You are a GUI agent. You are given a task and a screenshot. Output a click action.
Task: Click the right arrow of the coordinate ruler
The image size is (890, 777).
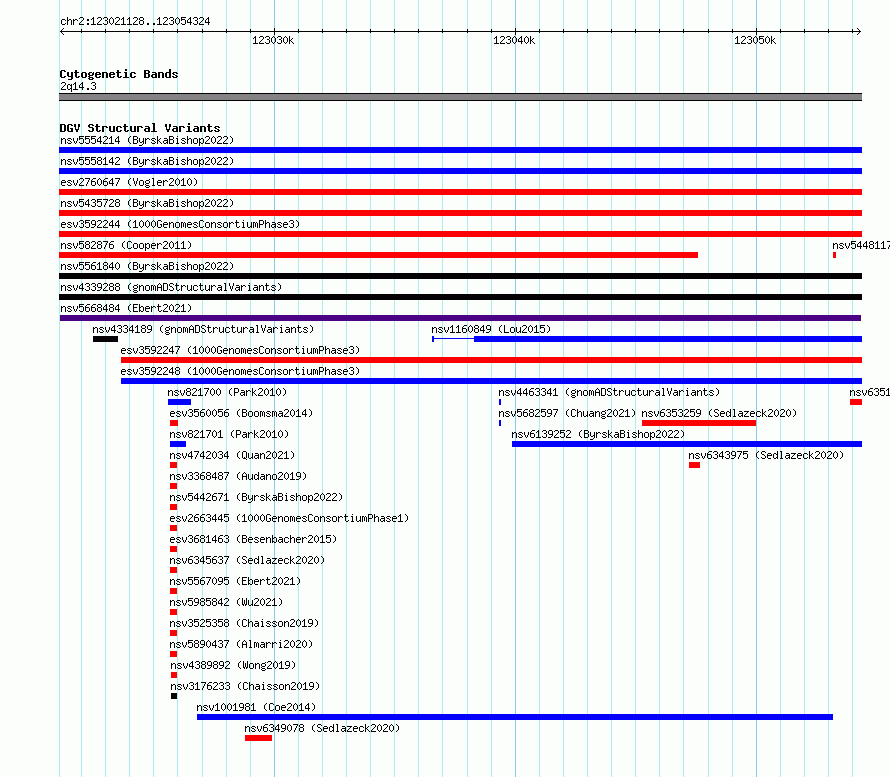tap(859, 32)
